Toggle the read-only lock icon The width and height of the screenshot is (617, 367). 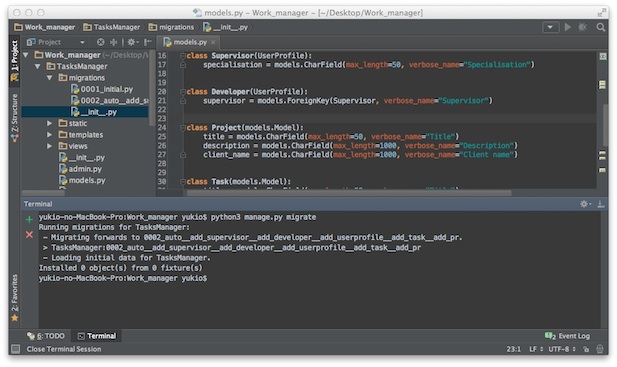(x=586, y=349)
